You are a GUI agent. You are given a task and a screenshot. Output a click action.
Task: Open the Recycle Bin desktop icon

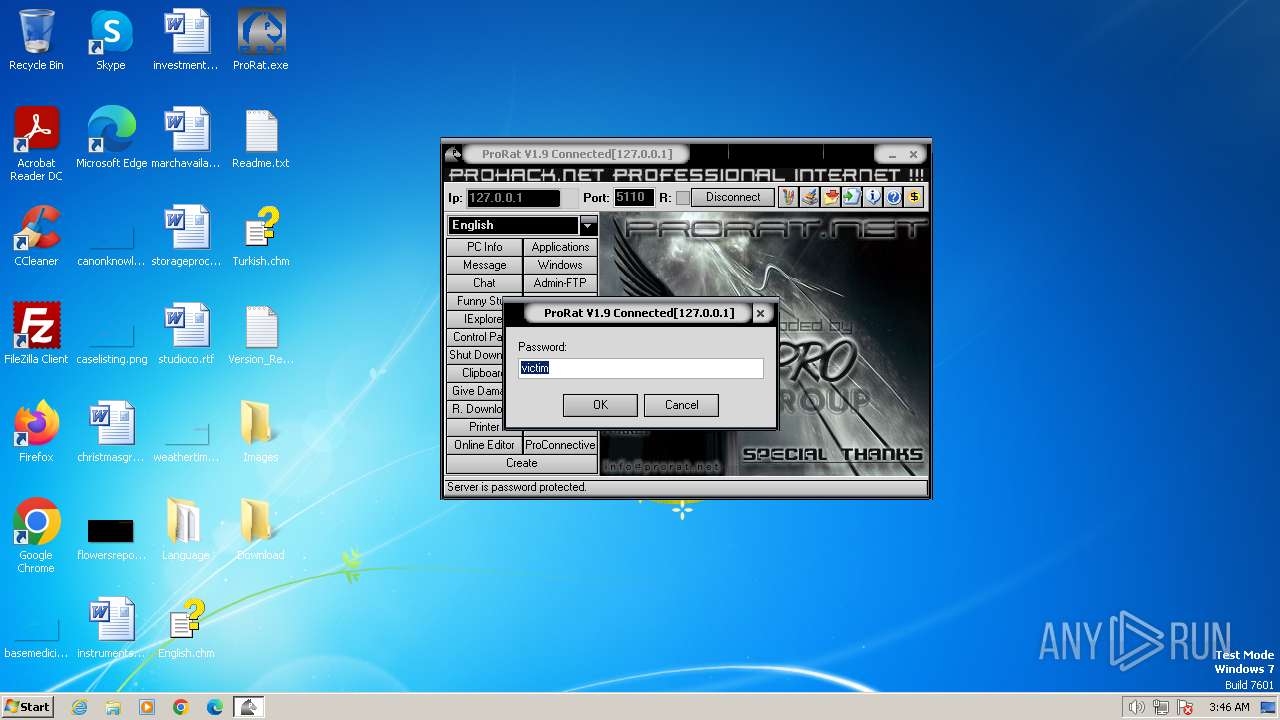(x=36, y=41)
